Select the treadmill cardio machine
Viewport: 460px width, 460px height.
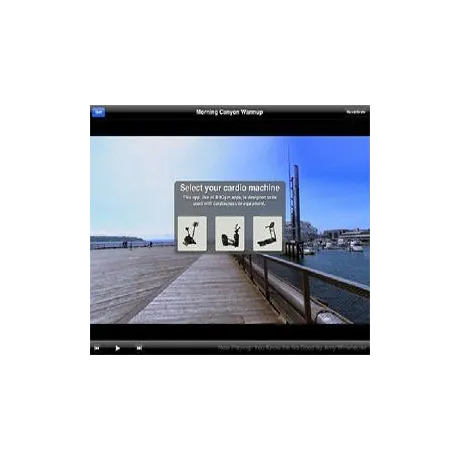(267, 234)
